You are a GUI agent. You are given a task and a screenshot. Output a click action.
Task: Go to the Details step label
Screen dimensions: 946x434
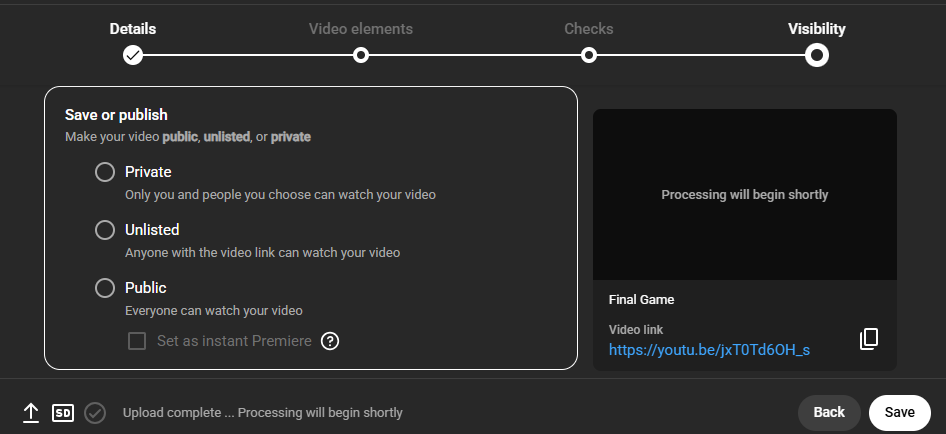[x=133, y=29]
